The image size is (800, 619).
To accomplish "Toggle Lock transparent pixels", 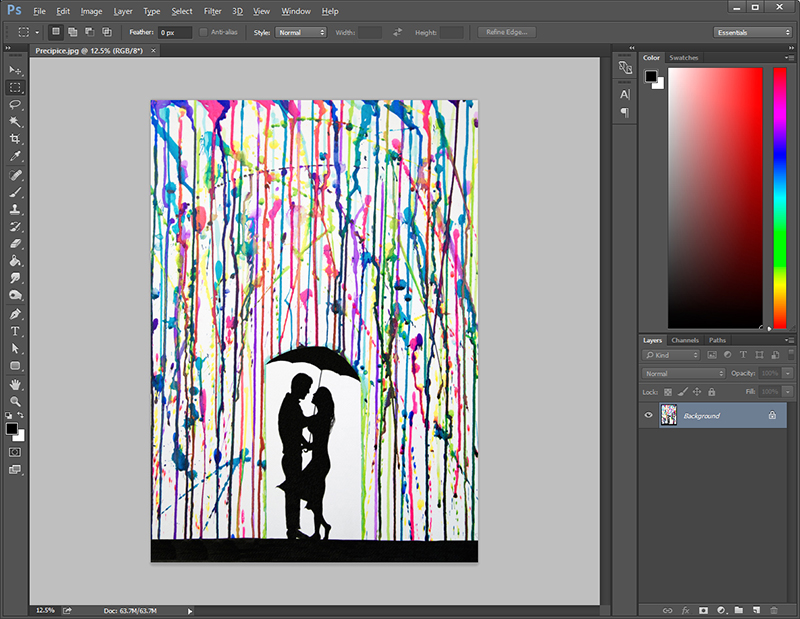I will [x=668, y=392].
